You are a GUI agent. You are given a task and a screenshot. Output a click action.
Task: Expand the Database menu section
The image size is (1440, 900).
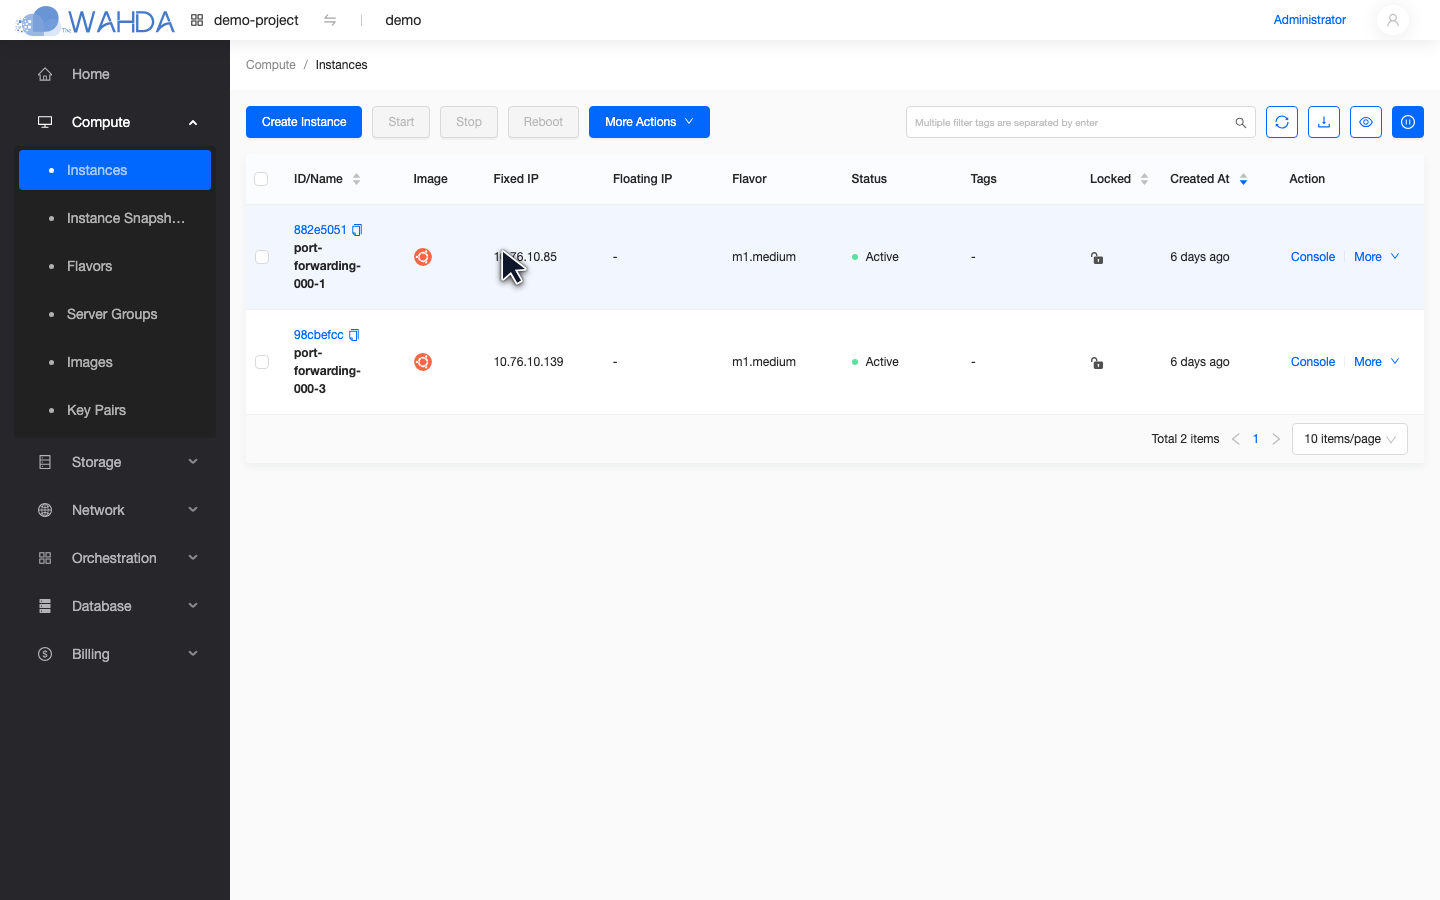[x=193, y=606]
